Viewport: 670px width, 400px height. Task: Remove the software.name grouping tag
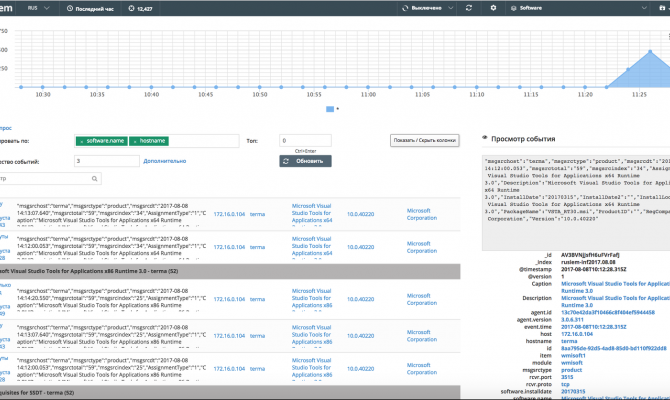tap(82, 141)
